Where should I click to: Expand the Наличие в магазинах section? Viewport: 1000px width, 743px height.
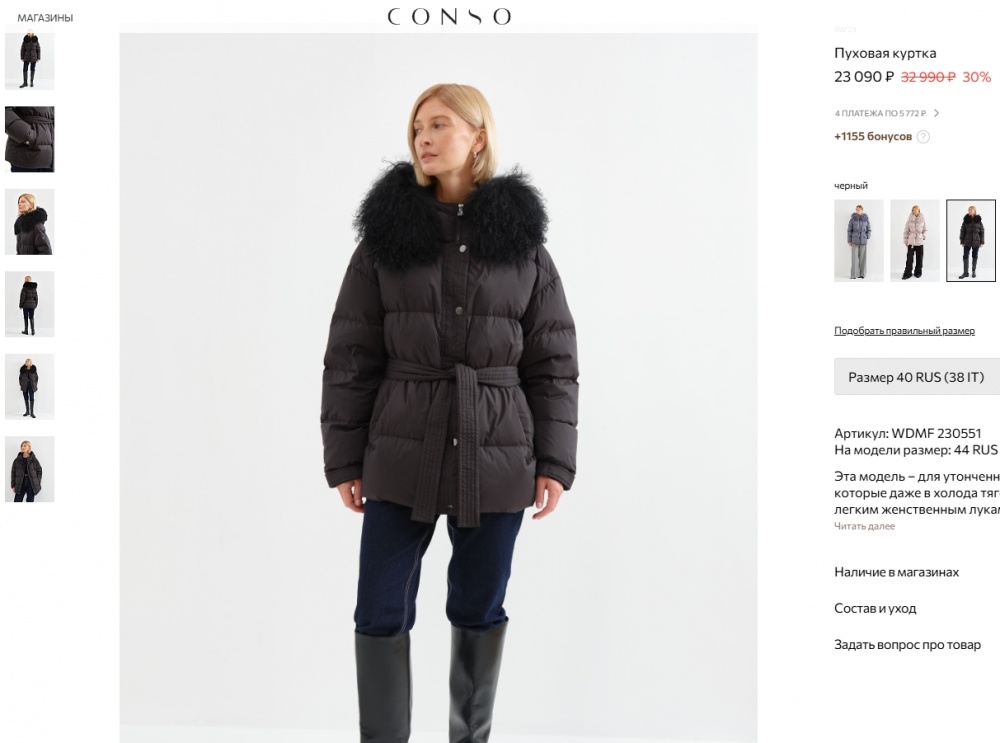pyautogui.click(x=896, y=572)
